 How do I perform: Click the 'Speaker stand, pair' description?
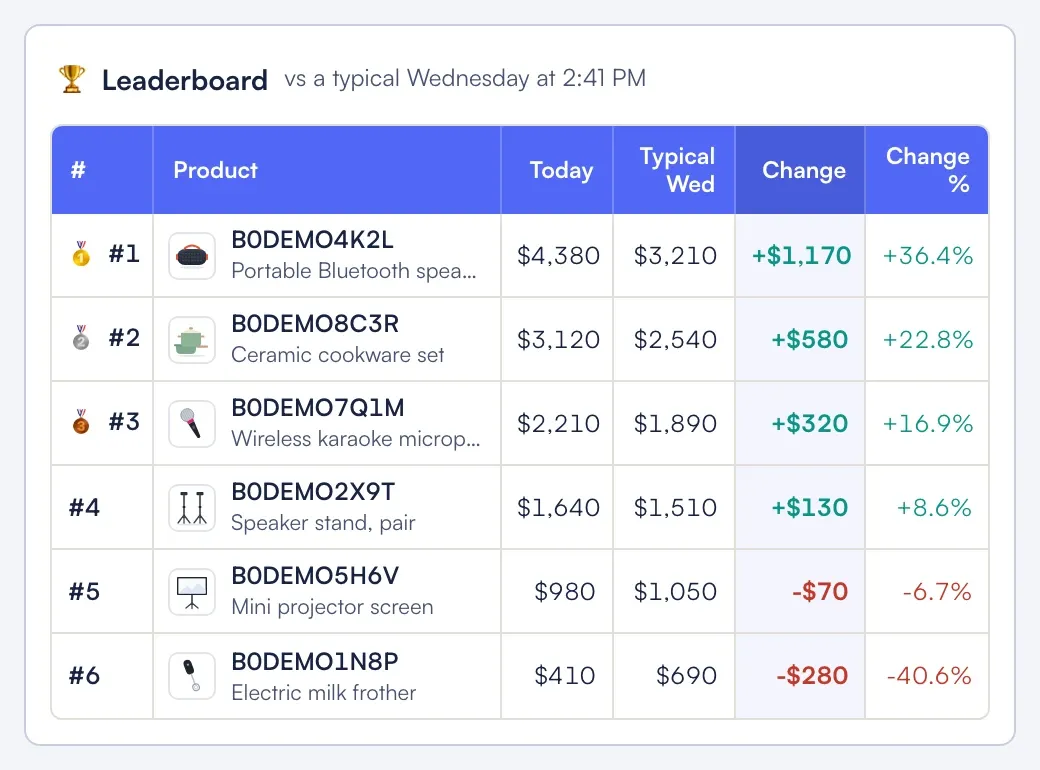click(x=323, y=523)
